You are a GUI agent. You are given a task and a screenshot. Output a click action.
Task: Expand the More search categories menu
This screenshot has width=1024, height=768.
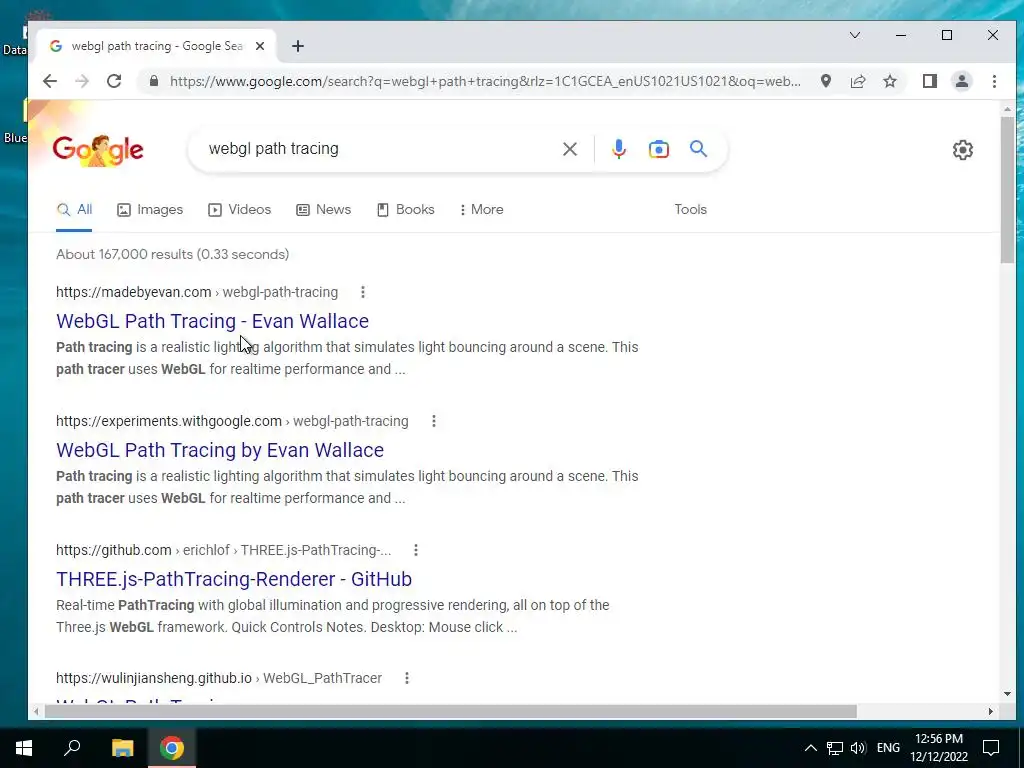click(x=481, y=210)
